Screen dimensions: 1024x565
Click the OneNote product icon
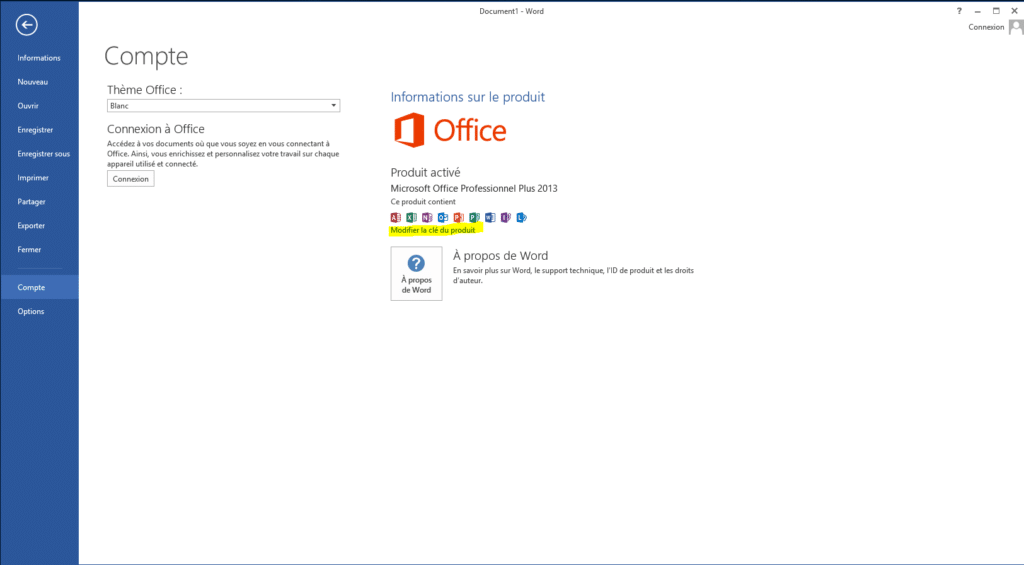point(427,217)
